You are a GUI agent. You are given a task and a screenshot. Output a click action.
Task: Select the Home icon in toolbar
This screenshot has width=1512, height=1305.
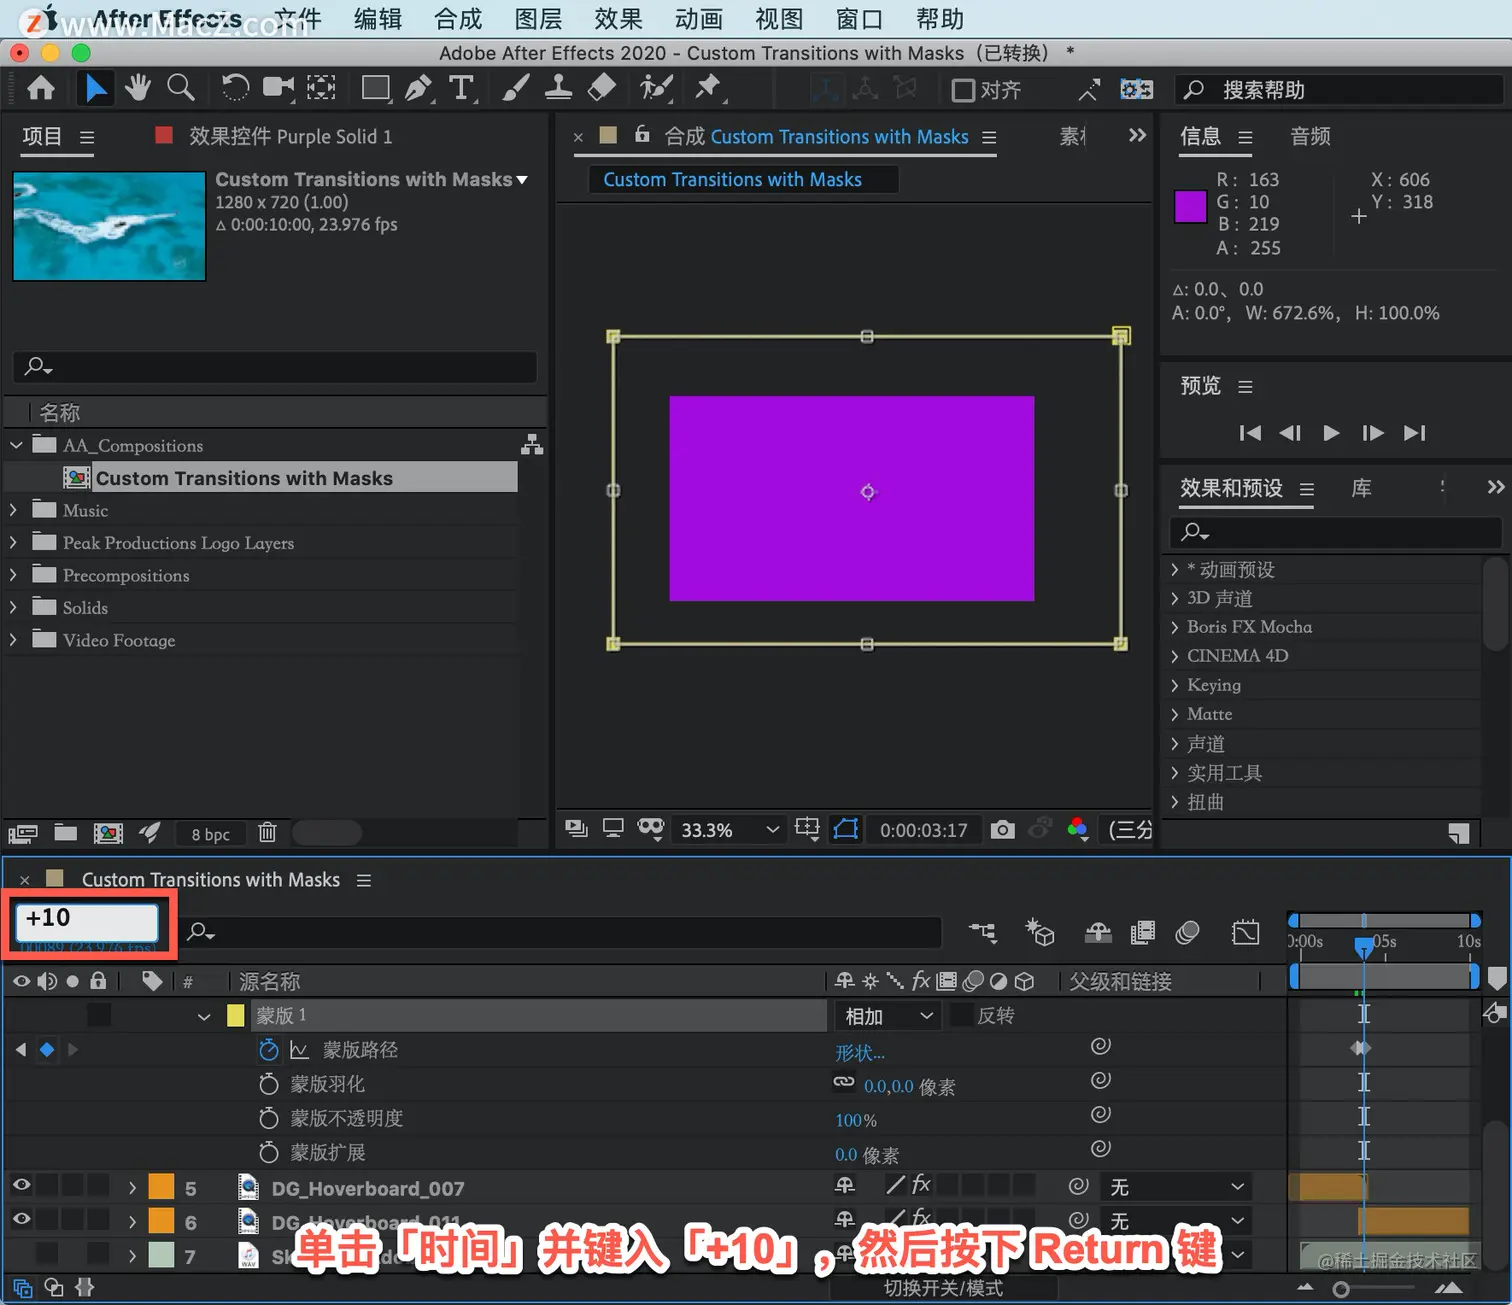(x=41, y=89)
